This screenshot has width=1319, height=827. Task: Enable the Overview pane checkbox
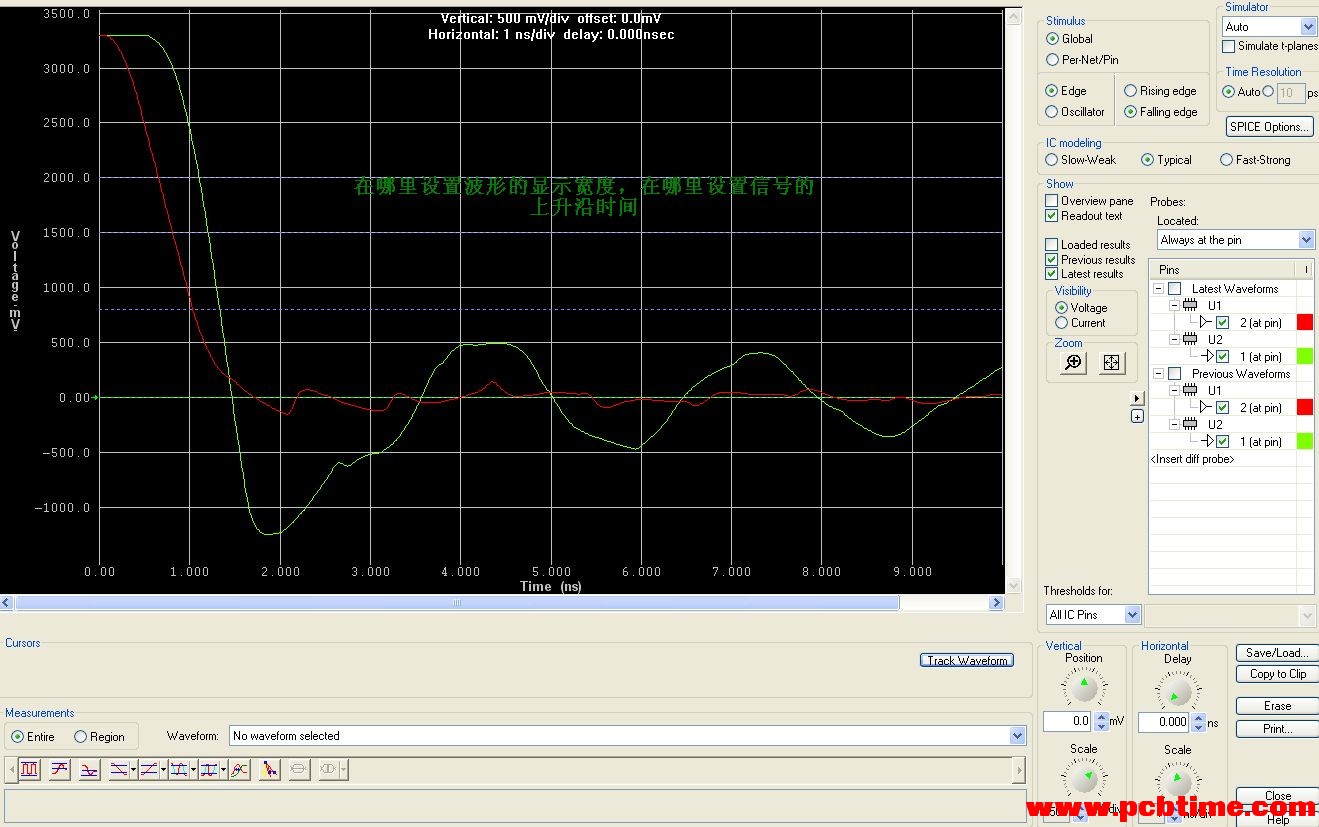[1051, 201]
